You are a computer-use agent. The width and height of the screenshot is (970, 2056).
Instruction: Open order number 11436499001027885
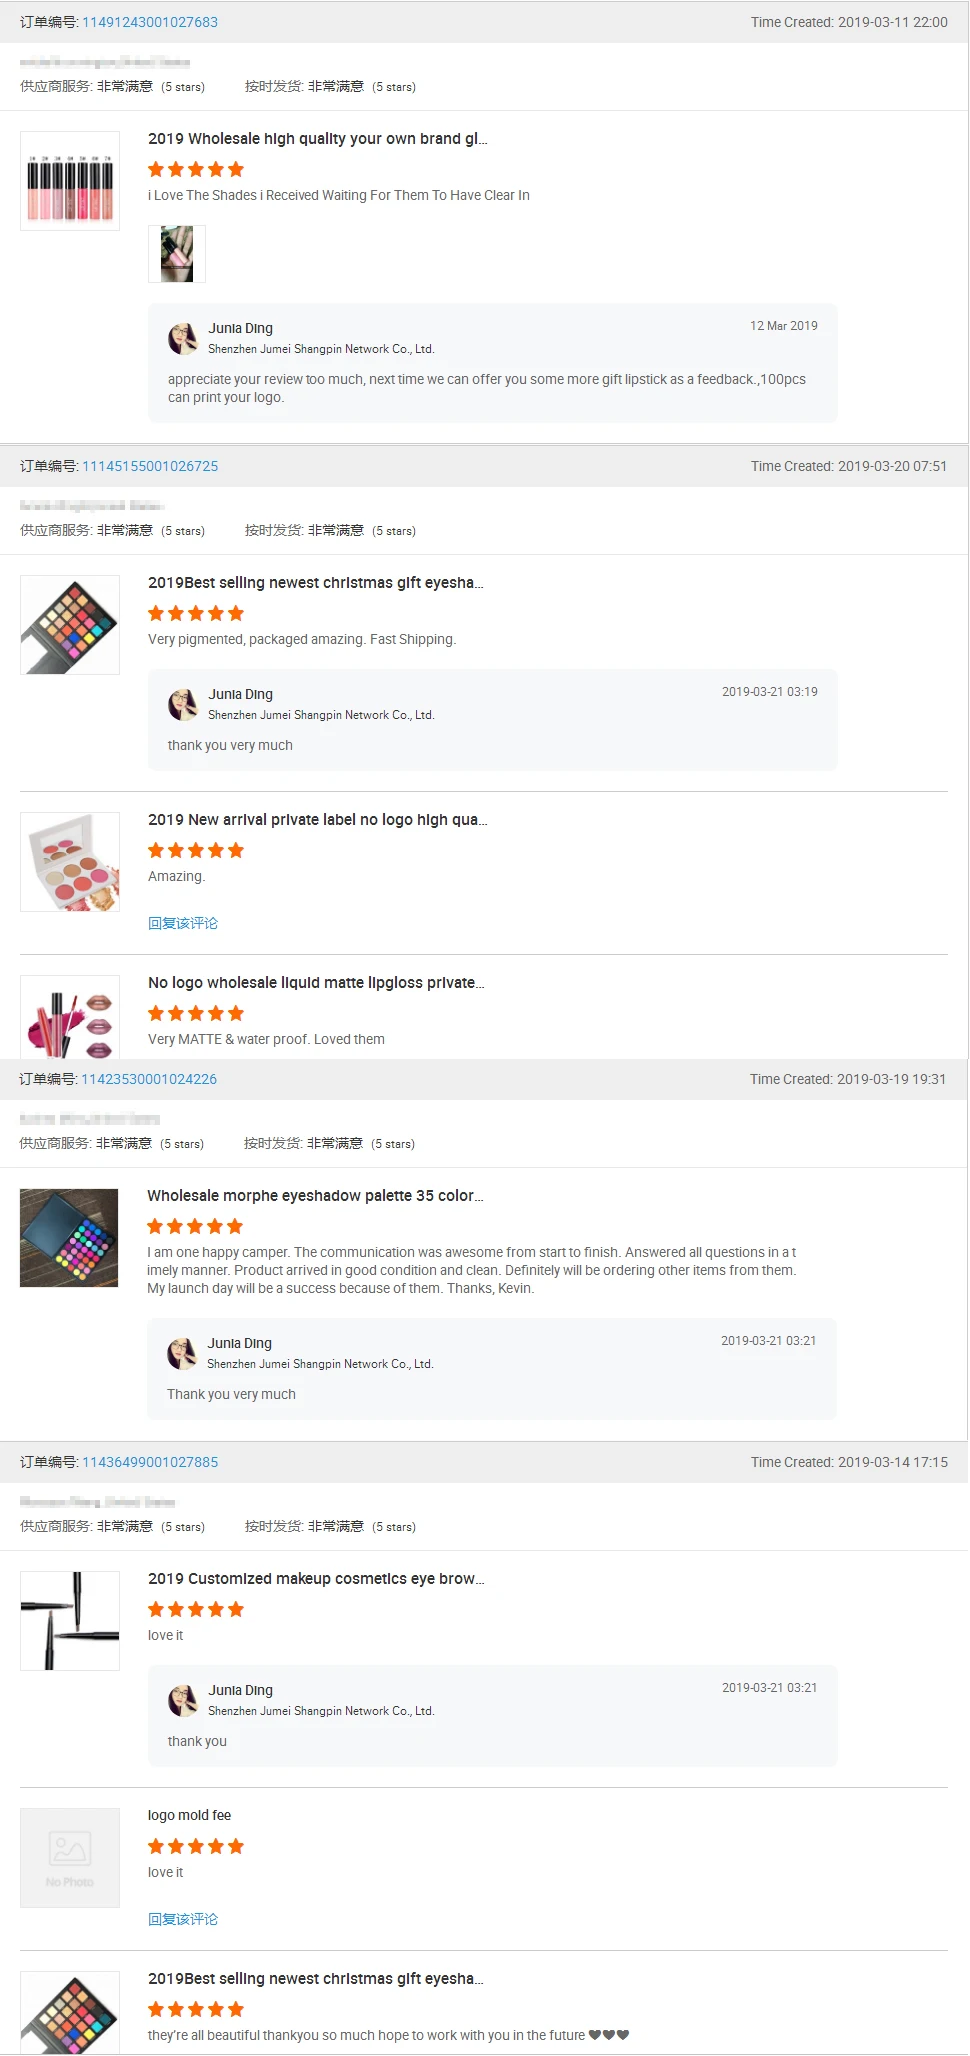(150, 1462)
